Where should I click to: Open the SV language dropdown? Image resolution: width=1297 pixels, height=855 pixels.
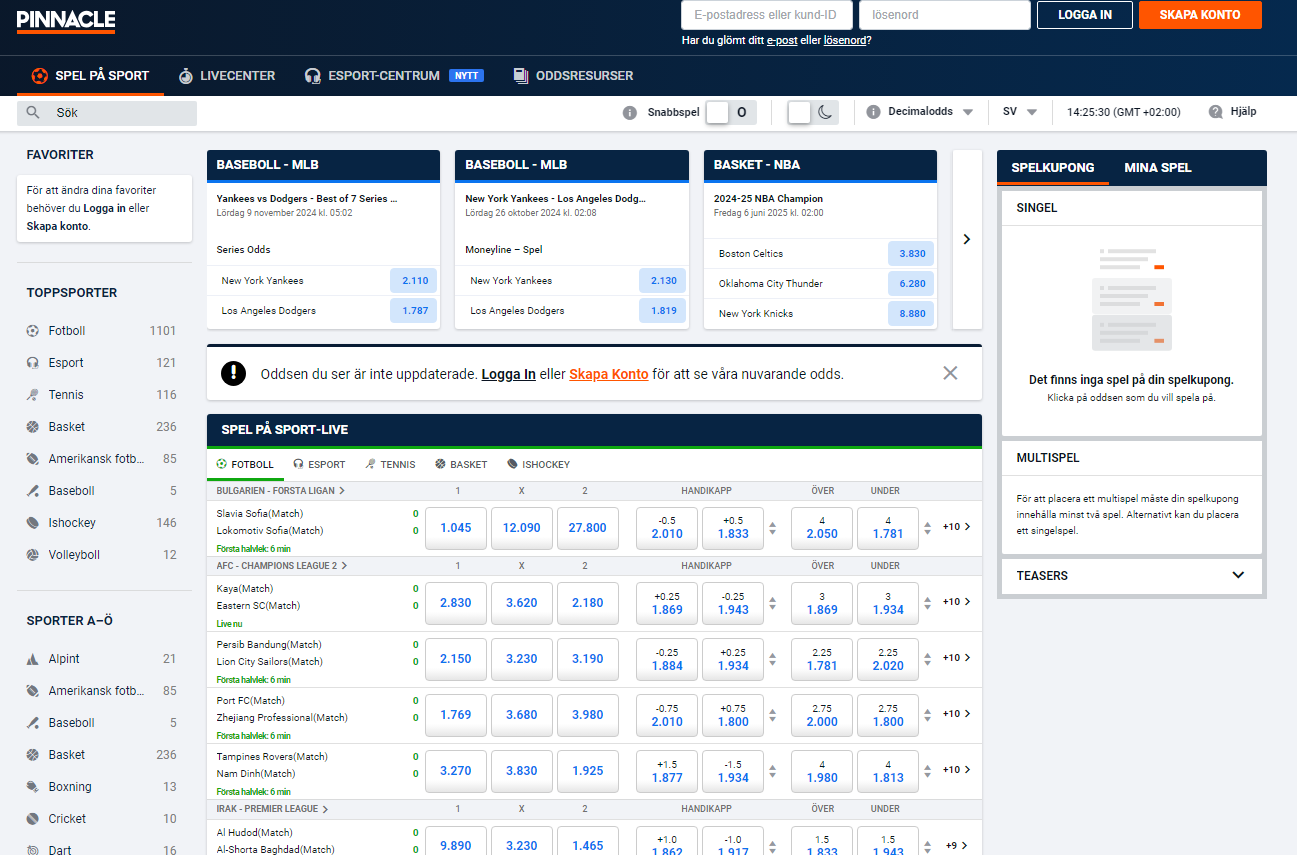(x=1020, y=112)
